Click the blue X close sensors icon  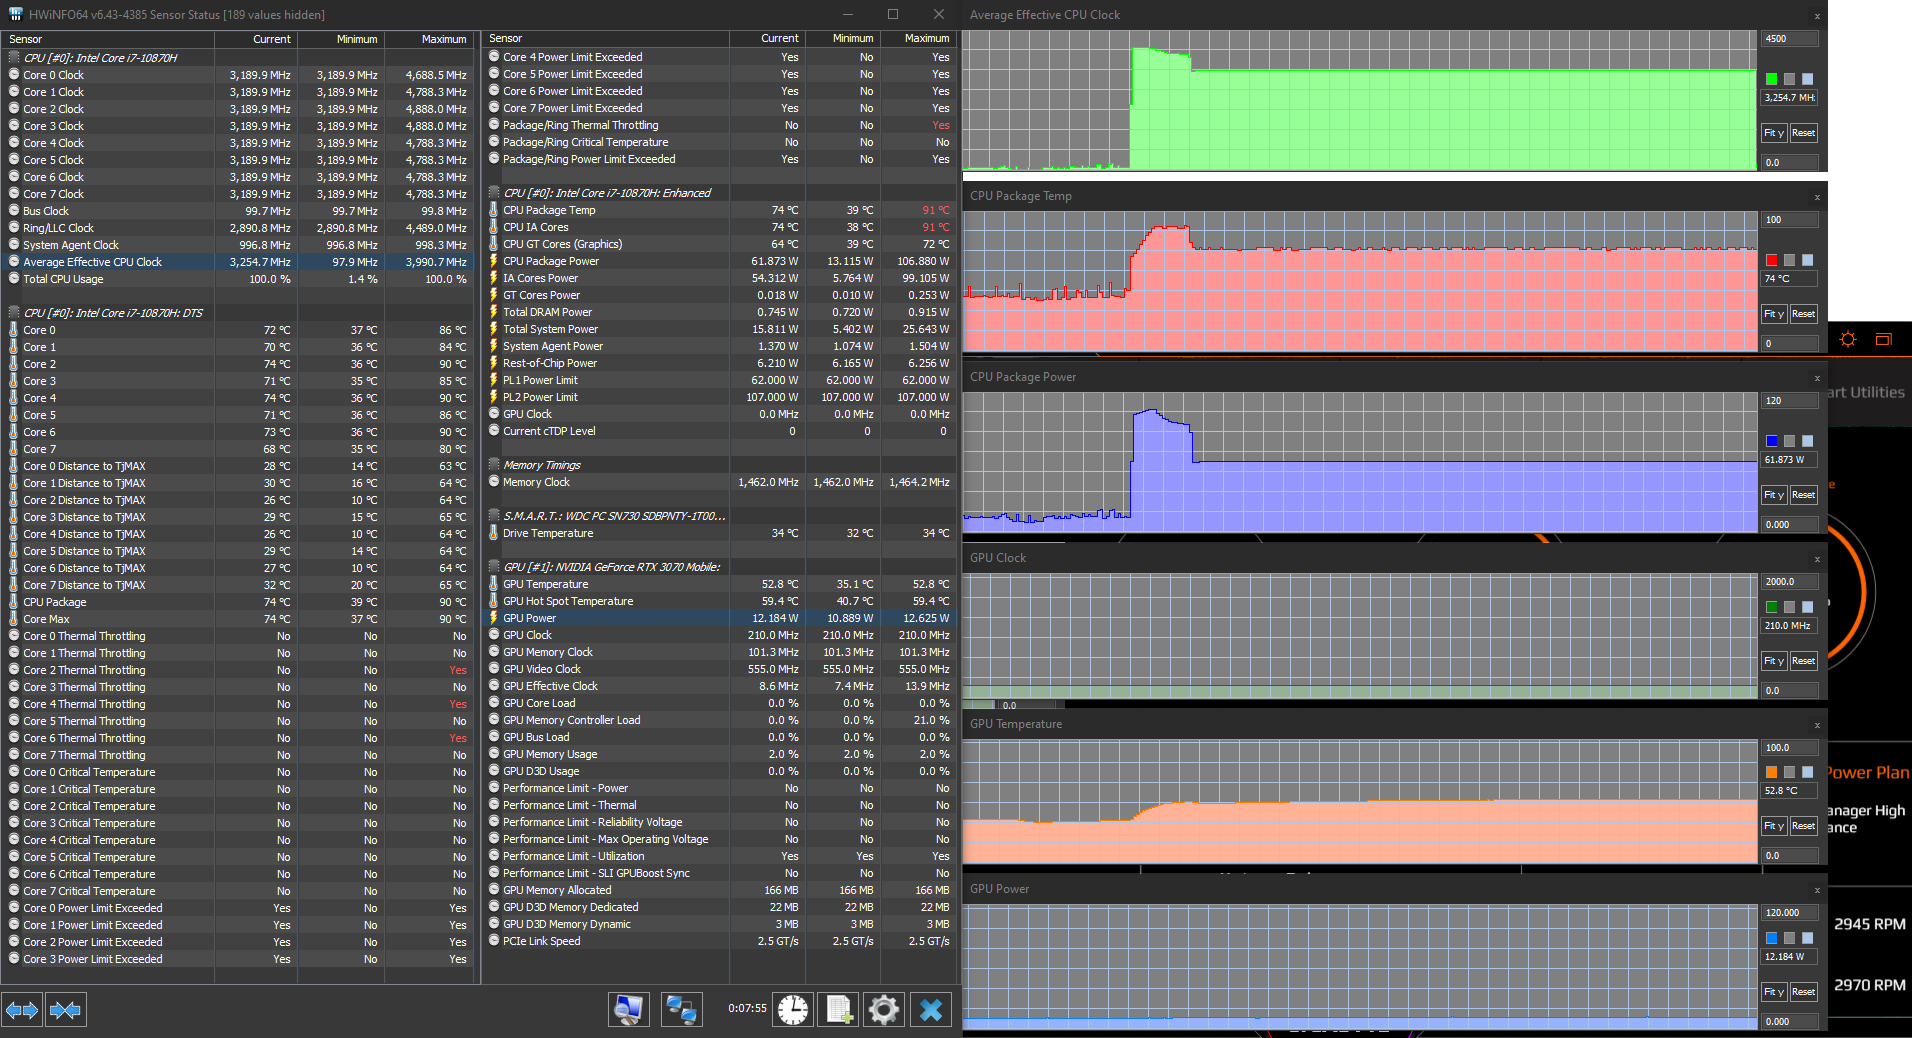(930, 1010)
